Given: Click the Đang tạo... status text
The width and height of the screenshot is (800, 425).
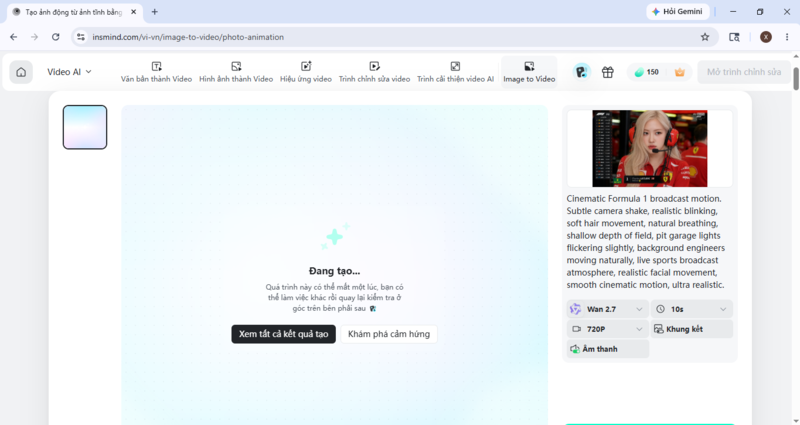Looking at the screenshot, I should 334,271.
